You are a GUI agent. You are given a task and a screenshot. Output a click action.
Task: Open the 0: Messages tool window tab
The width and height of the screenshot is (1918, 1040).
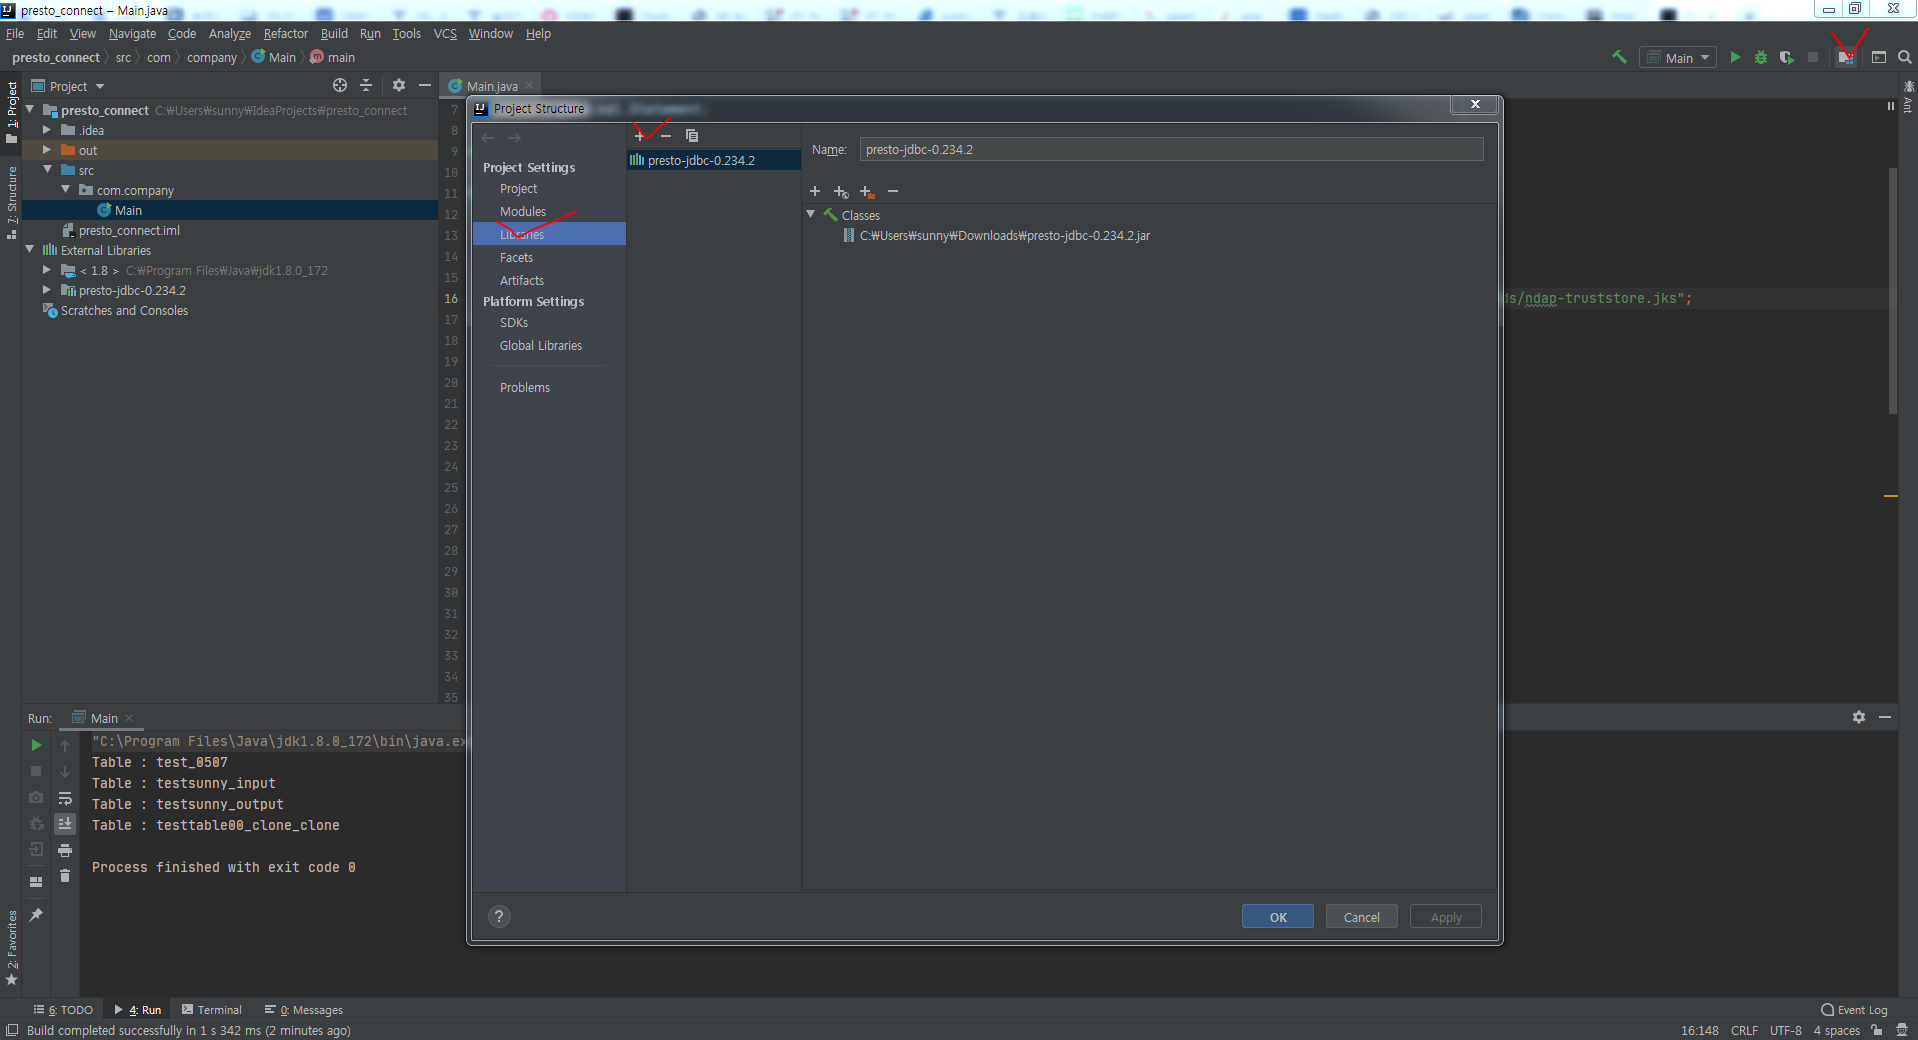point(304,1010)
